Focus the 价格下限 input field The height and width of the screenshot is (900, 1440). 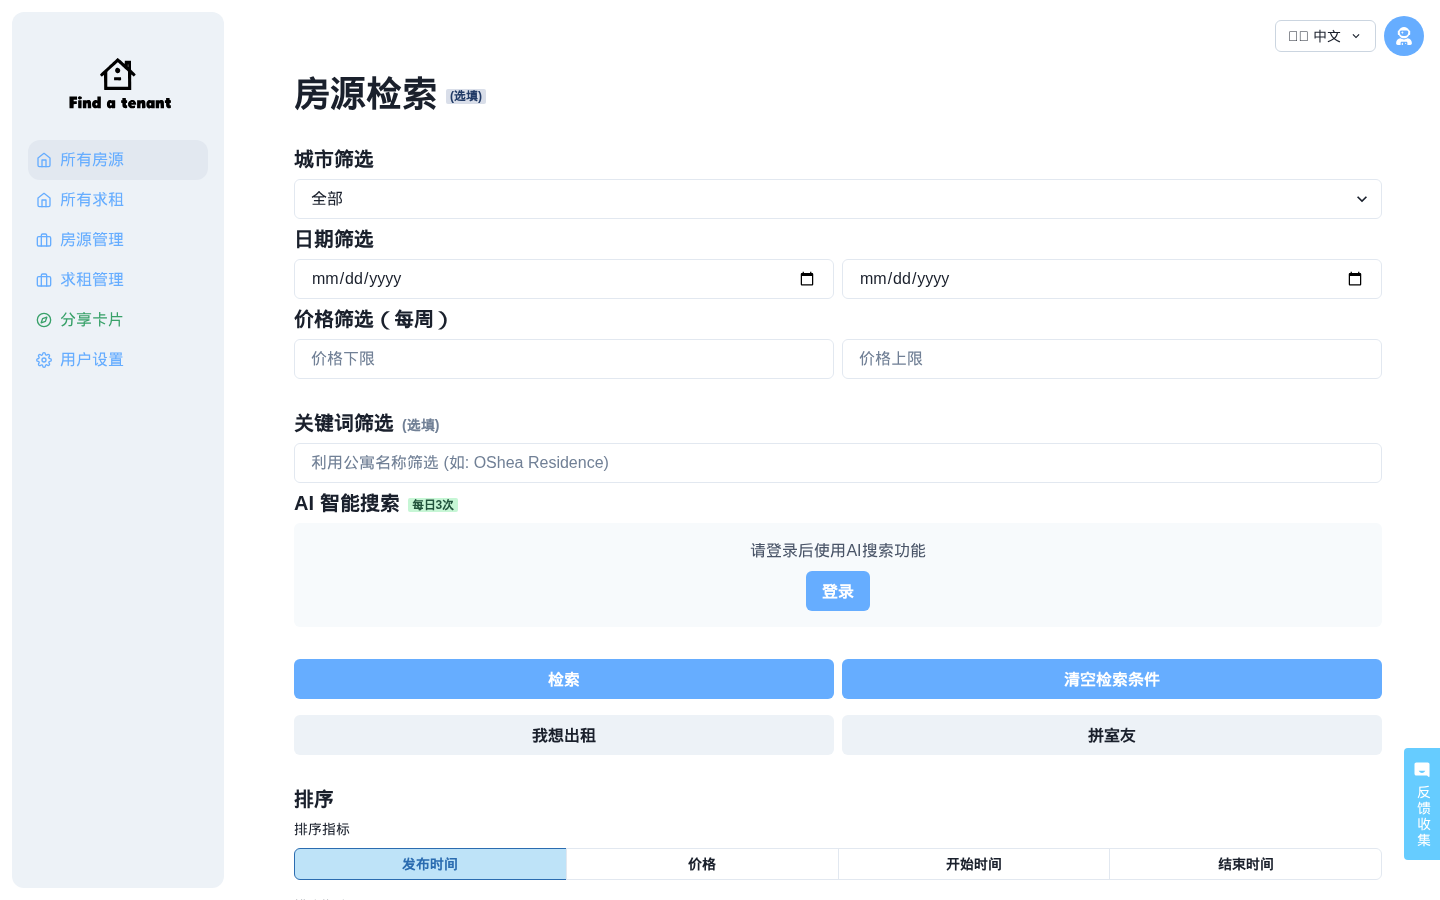tap(563, 359)
